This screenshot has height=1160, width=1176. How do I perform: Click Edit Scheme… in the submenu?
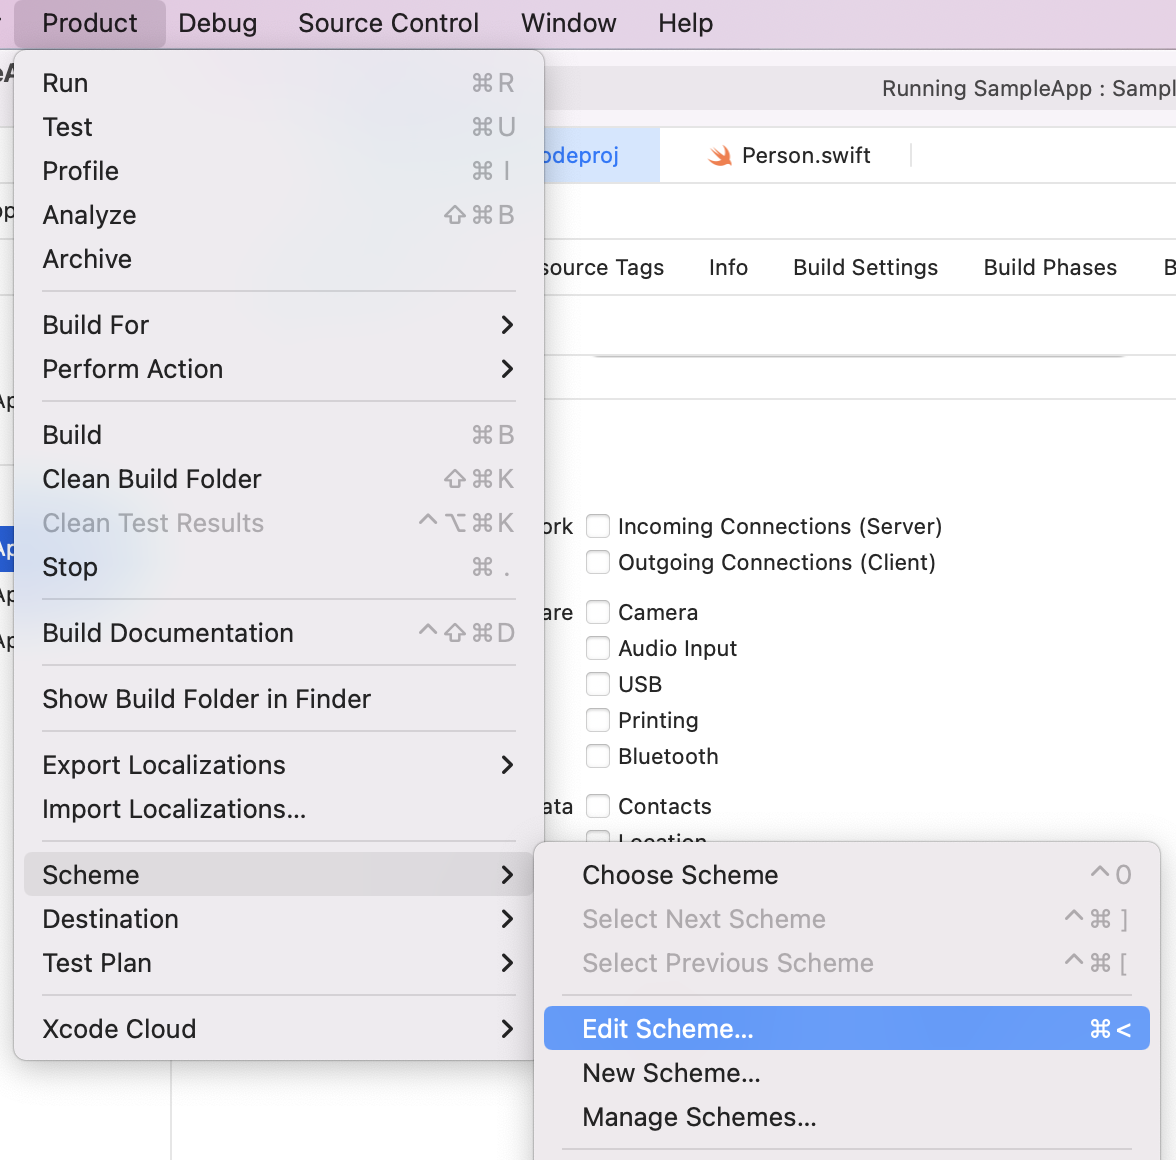(x=846, y=1029)
